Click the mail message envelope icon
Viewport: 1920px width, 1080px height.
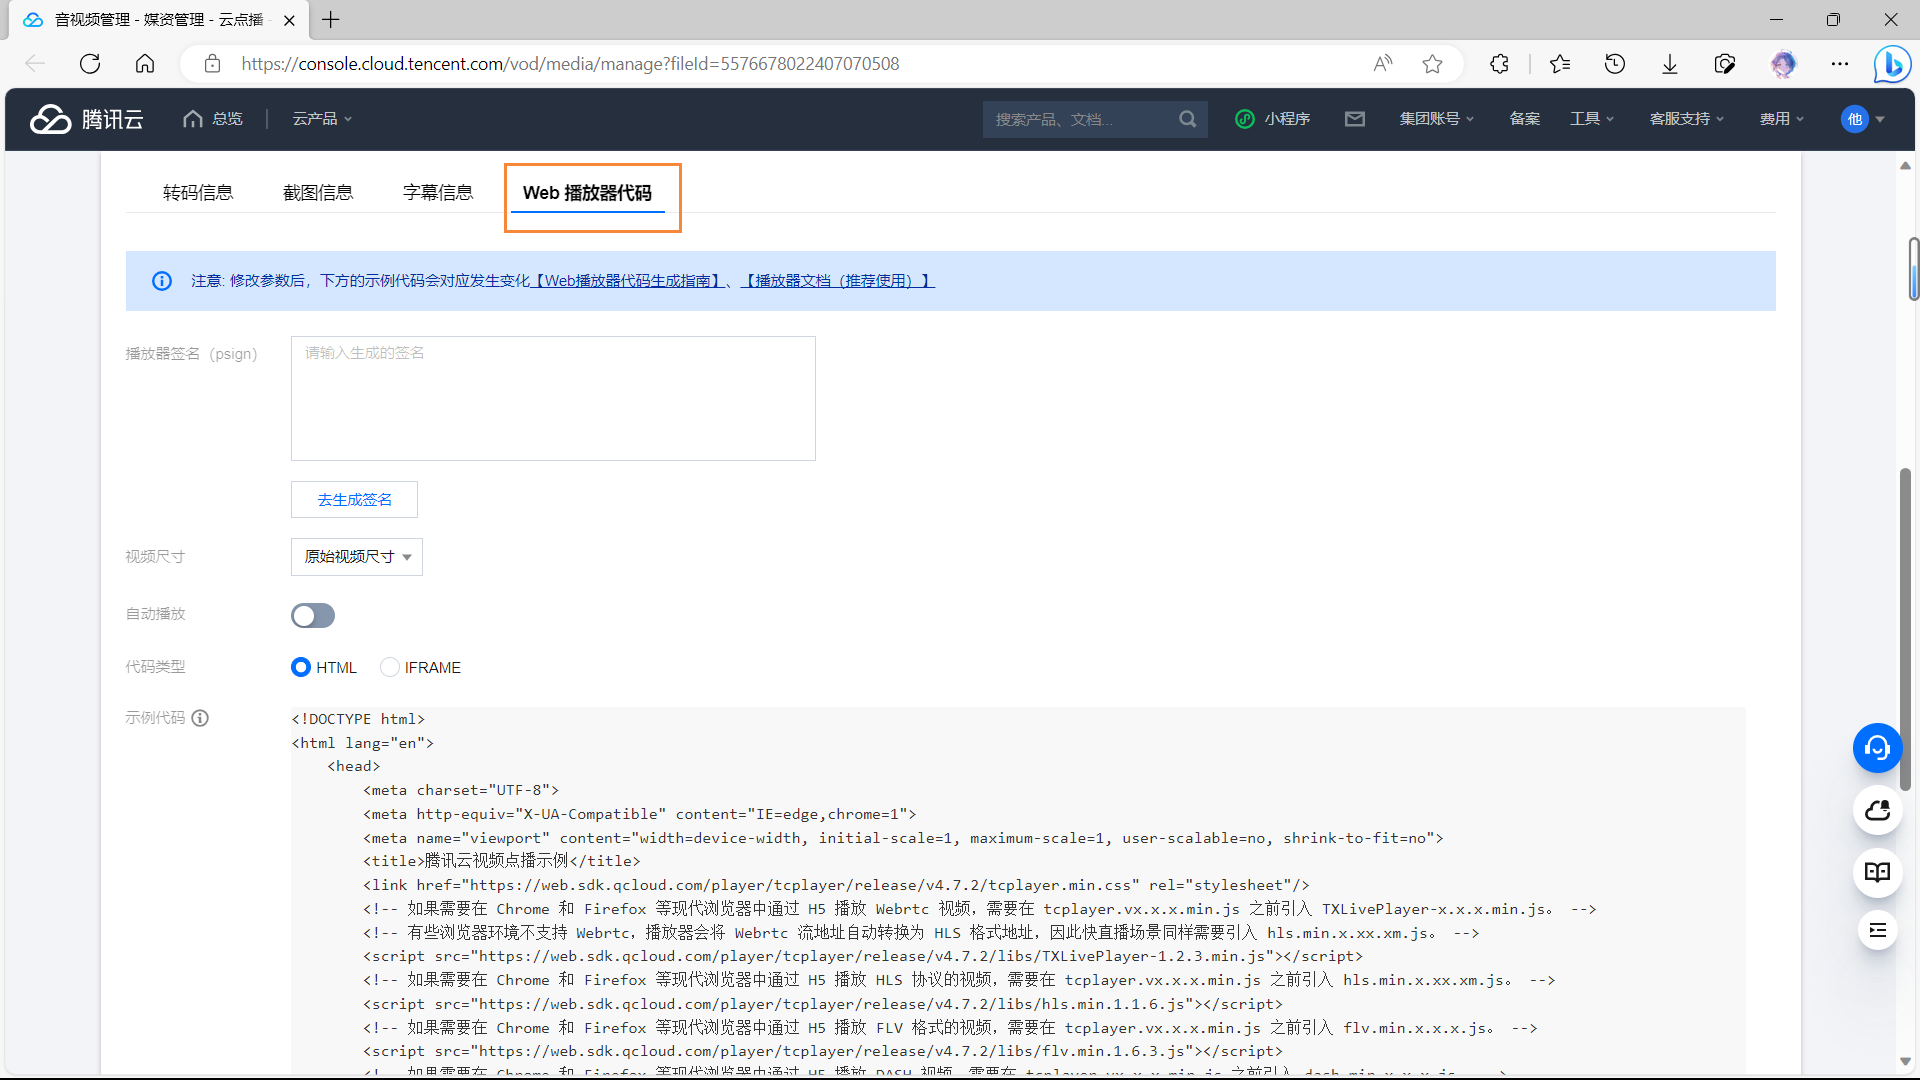tap(1355, 119)
